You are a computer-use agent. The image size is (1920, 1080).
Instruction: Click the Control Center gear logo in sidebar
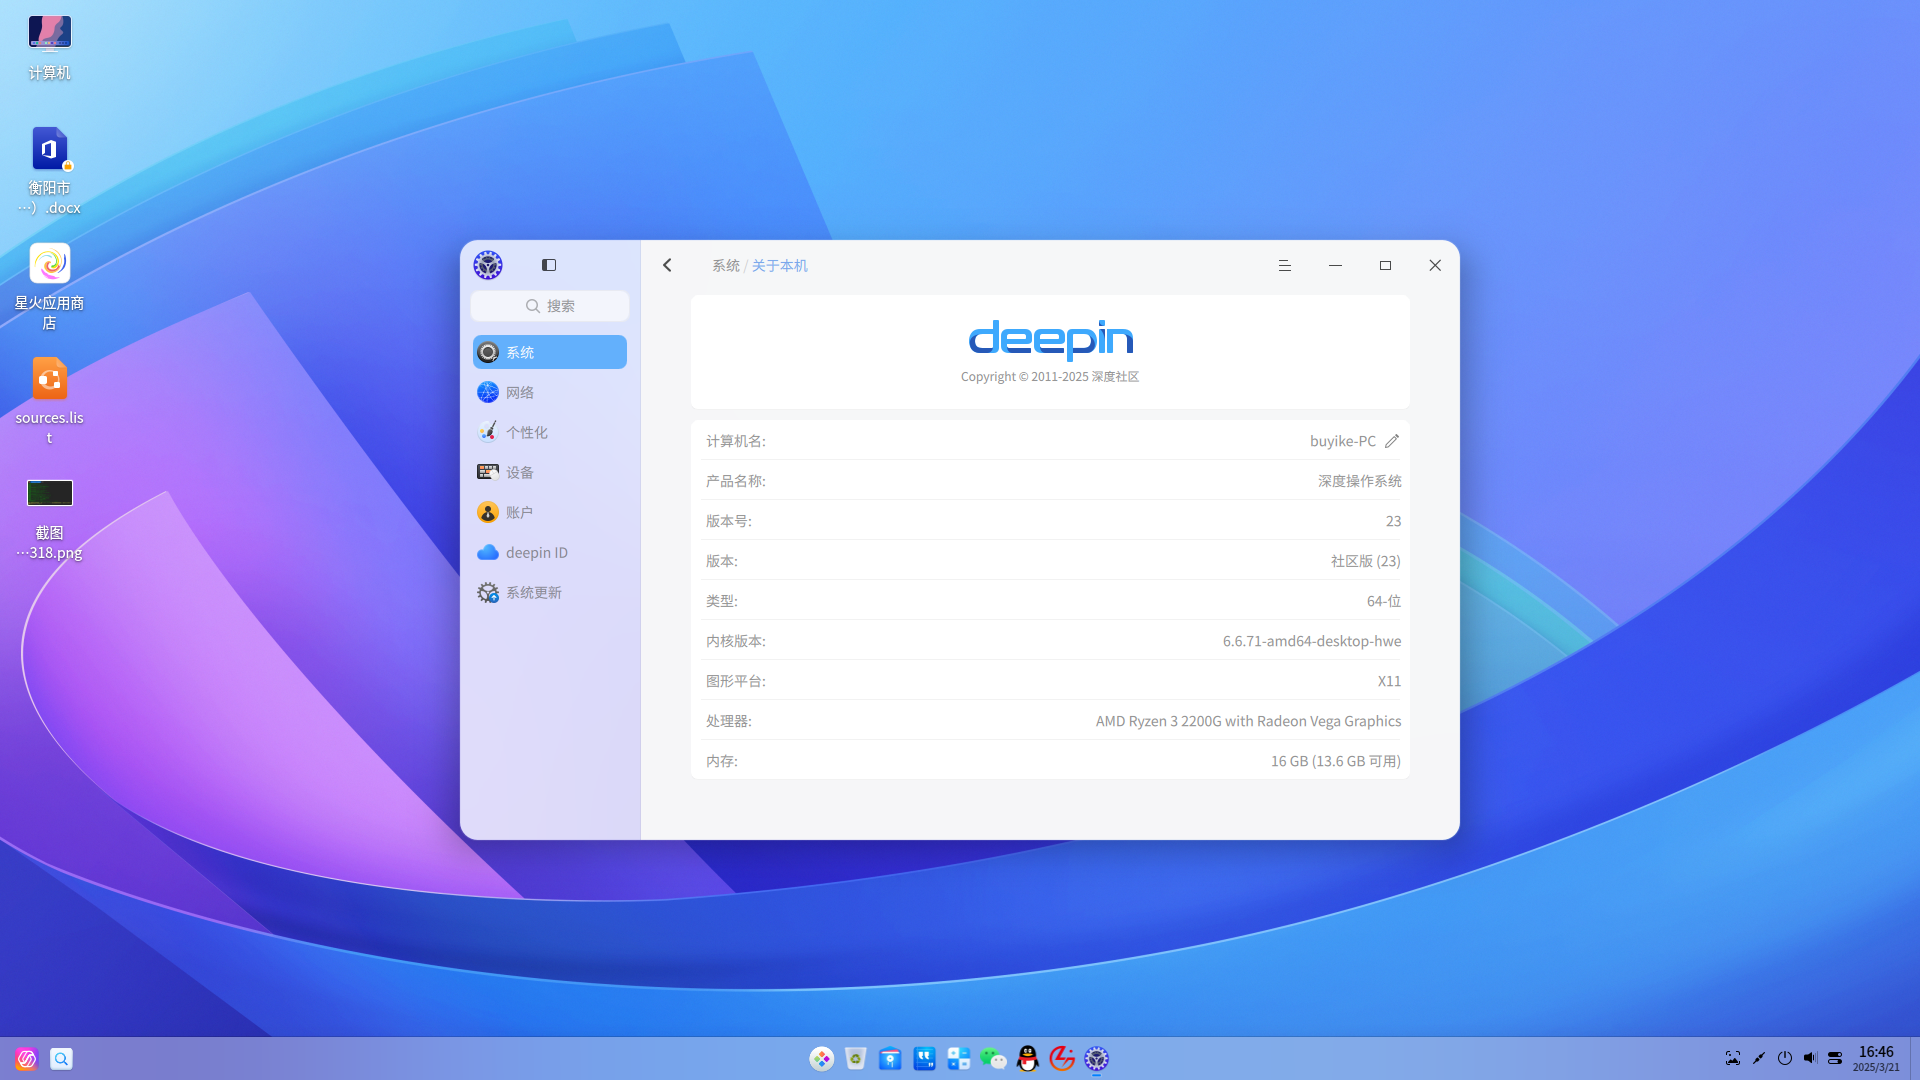(488, 265)
